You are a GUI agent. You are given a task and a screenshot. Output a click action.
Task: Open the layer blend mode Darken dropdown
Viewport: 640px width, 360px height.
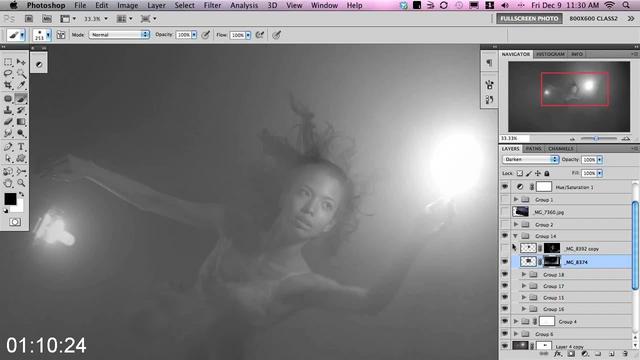(x=530, y=160)
